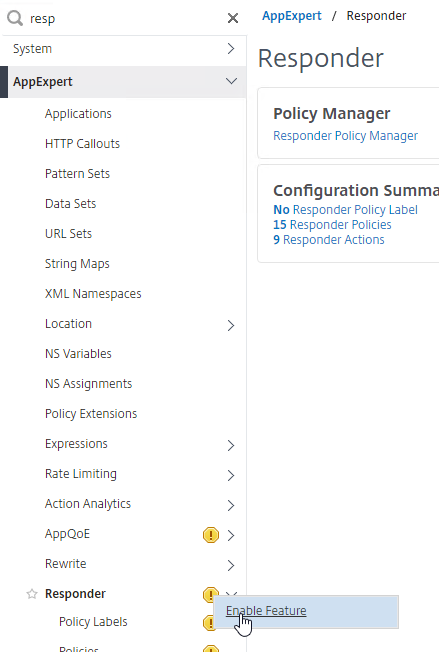Viewport: 439px width, 652px height.
Task: Click the star icon next to Responder
Action: (x=32, y=594)
